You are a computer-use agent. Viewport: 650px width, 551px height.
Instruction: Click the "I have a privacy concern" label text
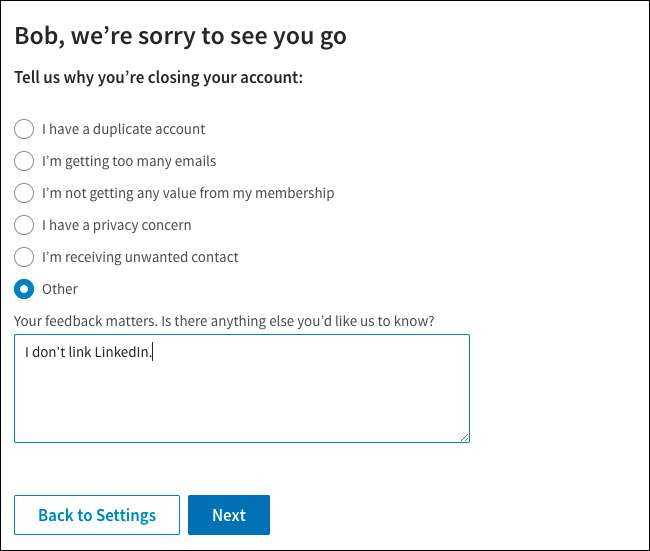point(116,225)
